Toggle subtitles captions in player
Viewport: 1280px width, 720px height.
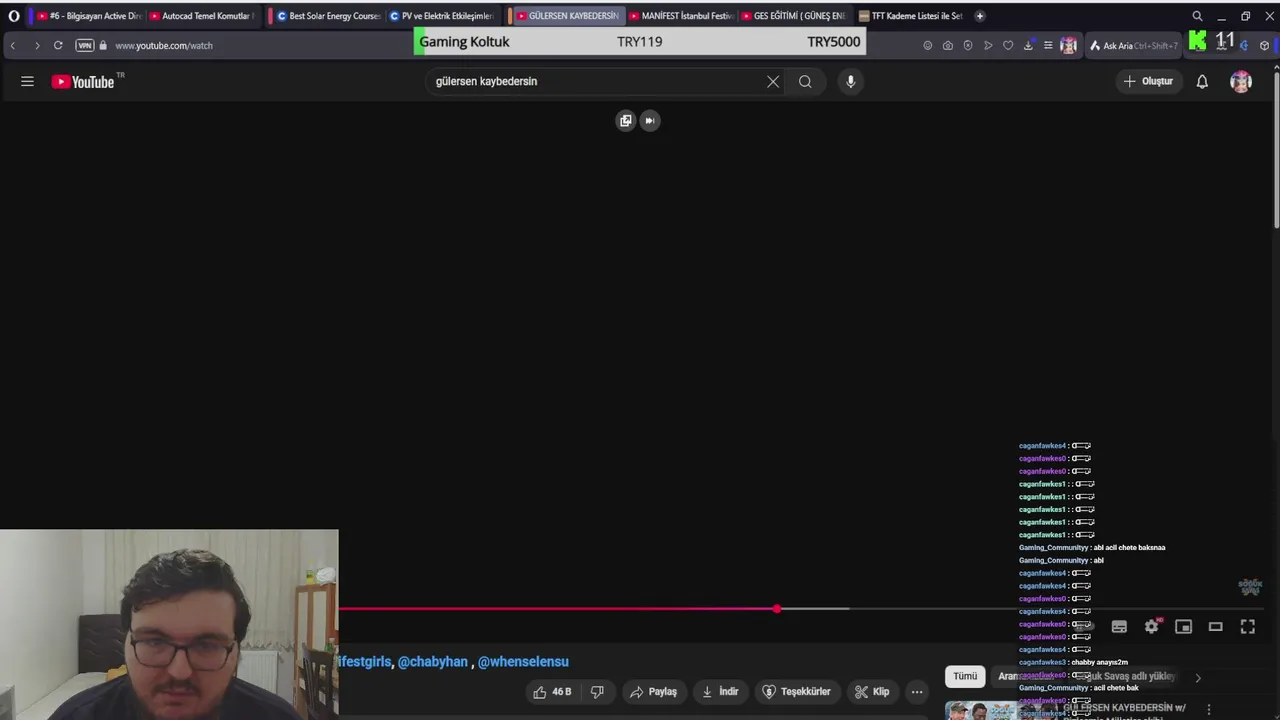point(1119,627)
